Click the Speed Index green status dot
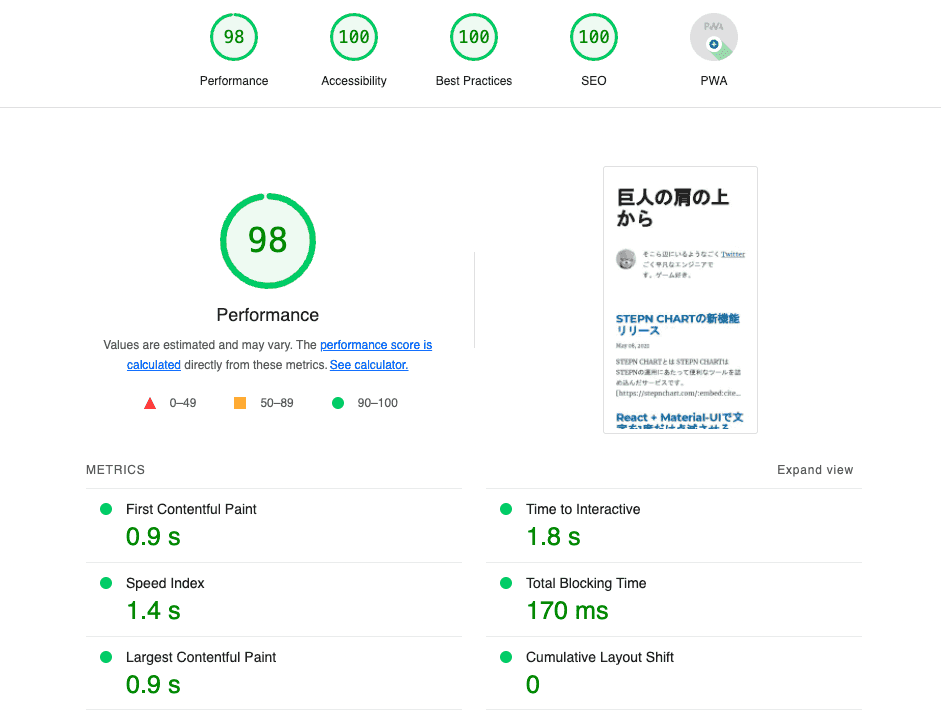The height and width of the screenshot is (717, 941). click(x=106, y=583)
